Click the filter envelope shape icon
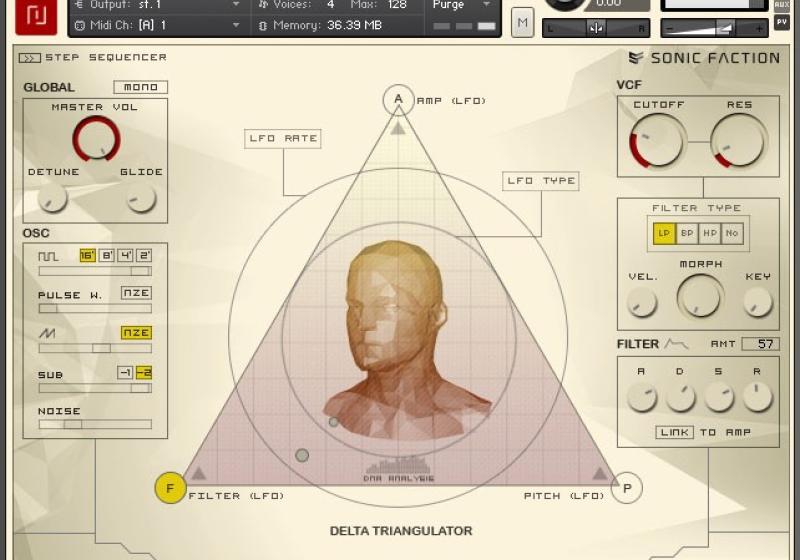800x560 pixels. tap(677, 344)
